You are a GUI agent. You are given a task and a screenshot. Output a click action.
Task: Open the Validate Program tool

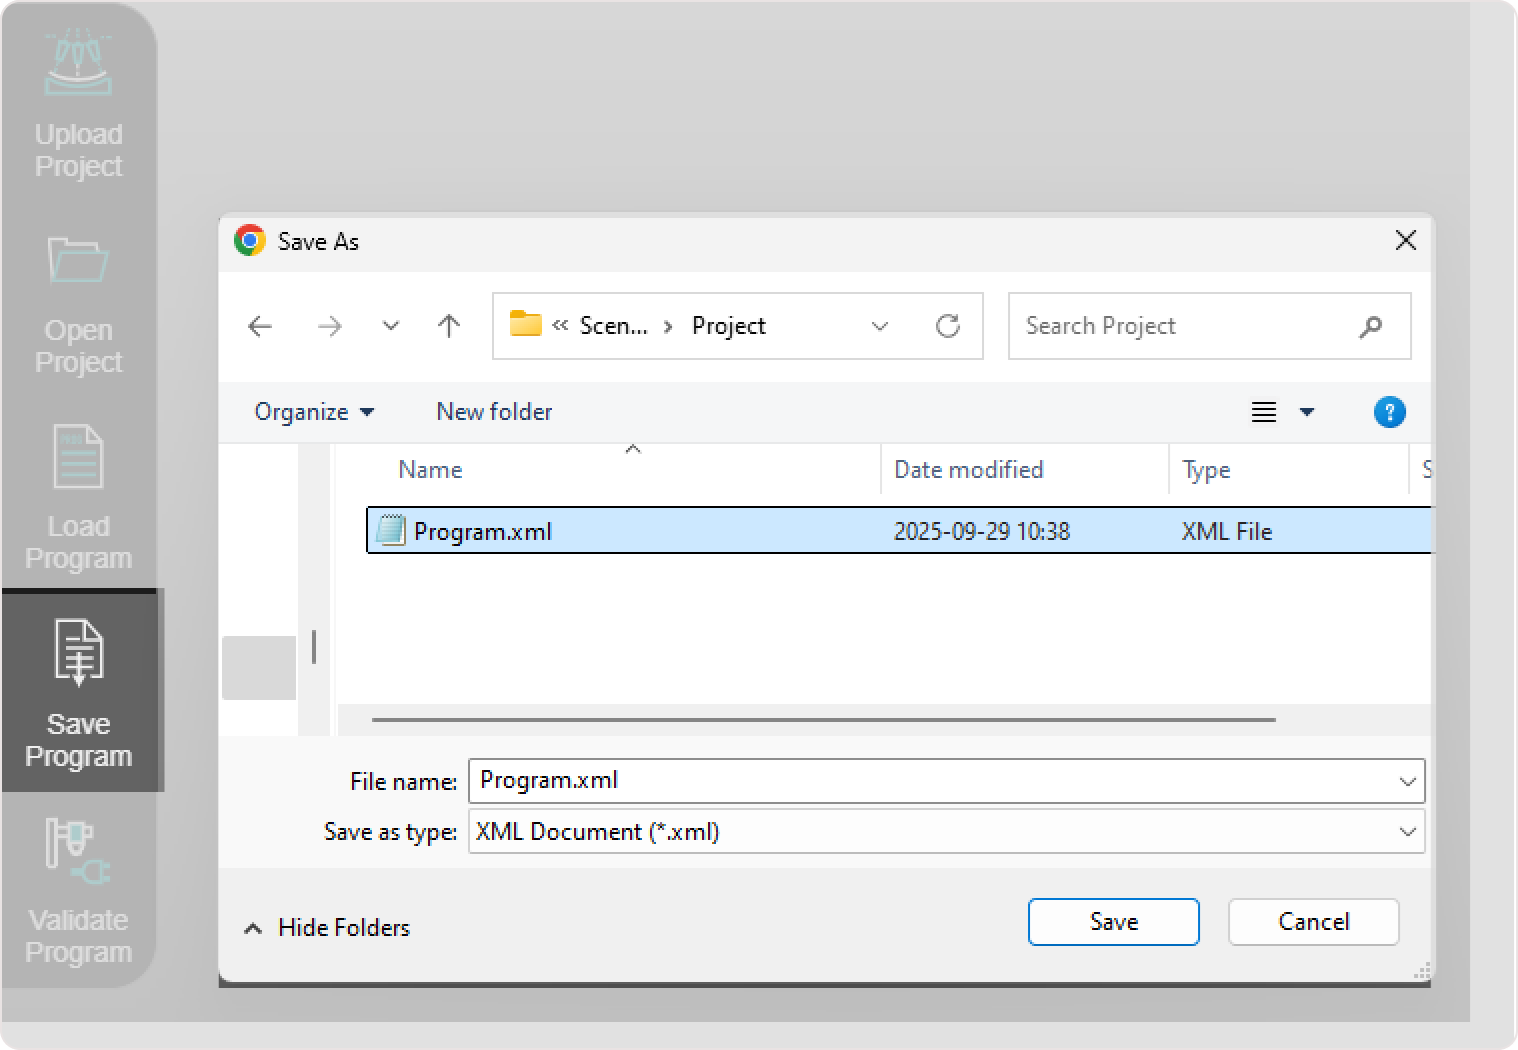[x=78, y=851]
